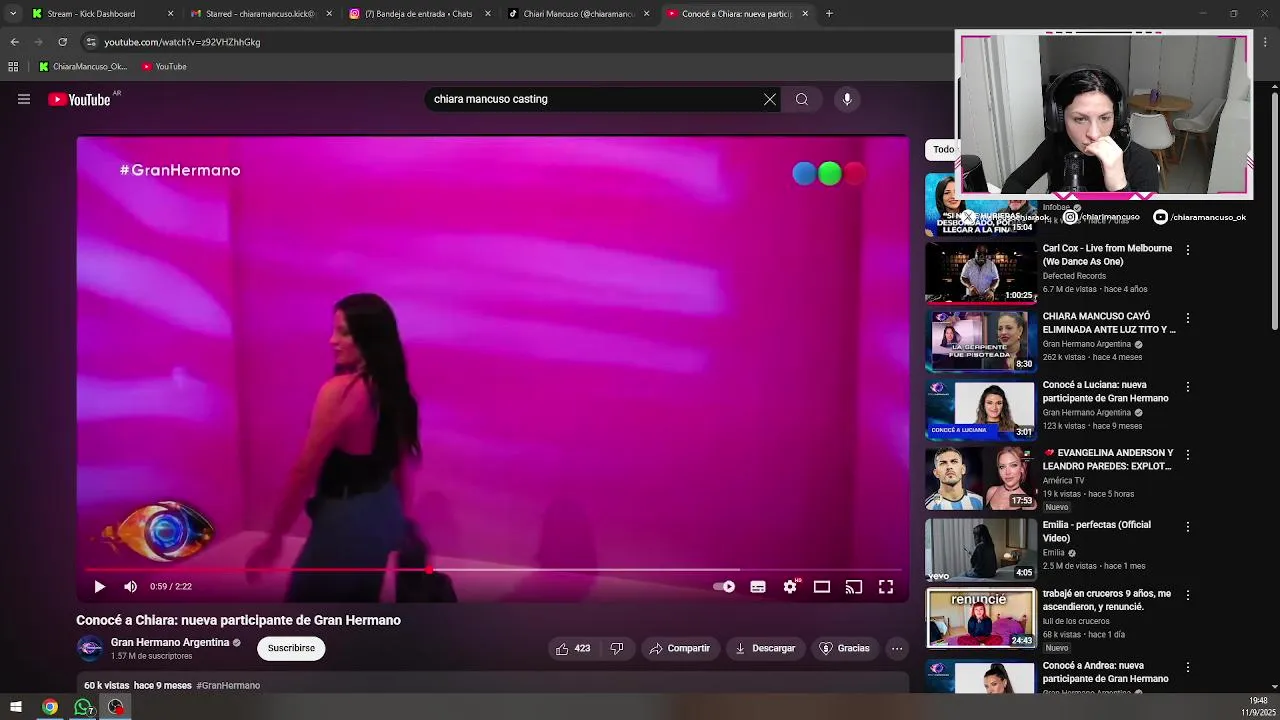Open Evangelina Anderson y Leandro Paredes thumbnail
Image resolution: width=1280 pixels, height=720 pixels.
click(x=981, y=478)
